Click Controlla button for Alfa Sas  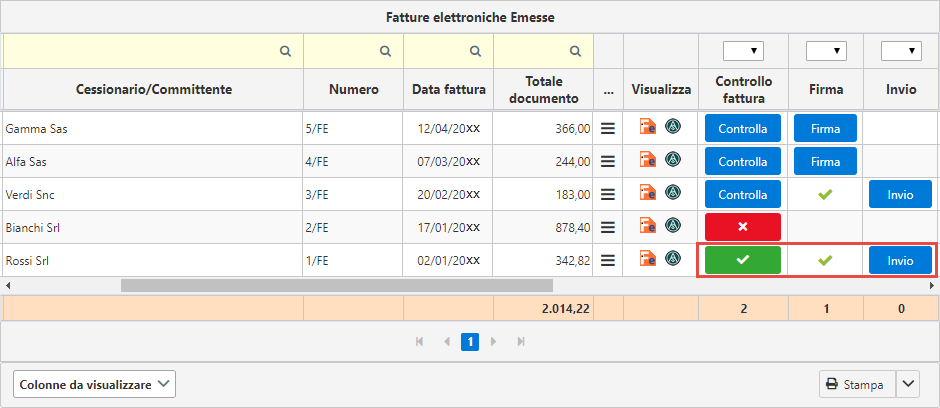pos(743,161)
